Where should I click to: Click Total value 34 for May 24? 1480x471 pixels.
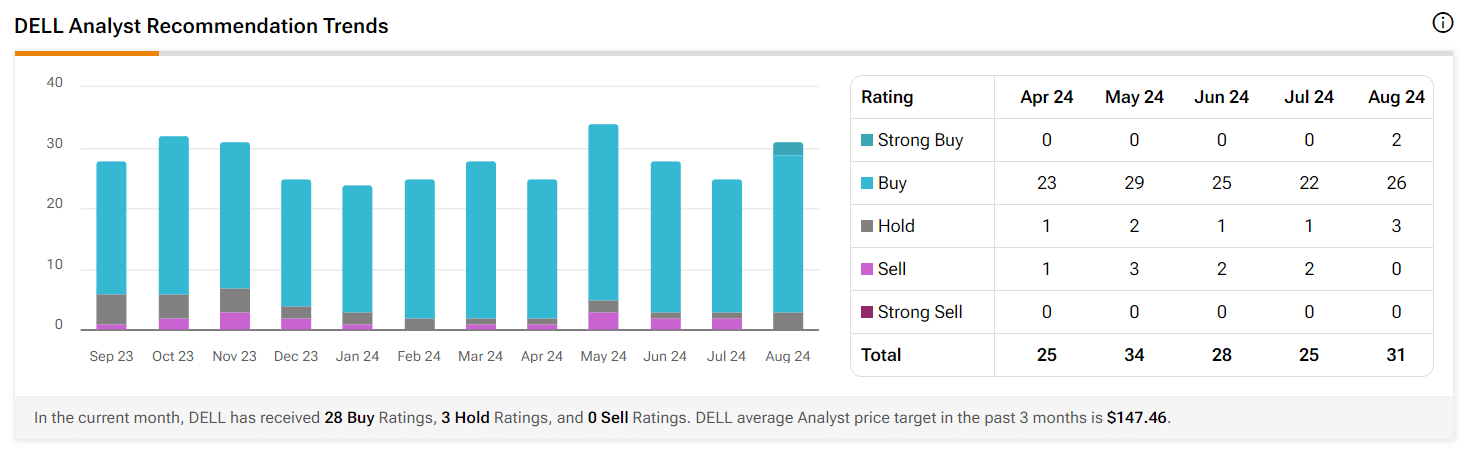(x=1134, y=355)
